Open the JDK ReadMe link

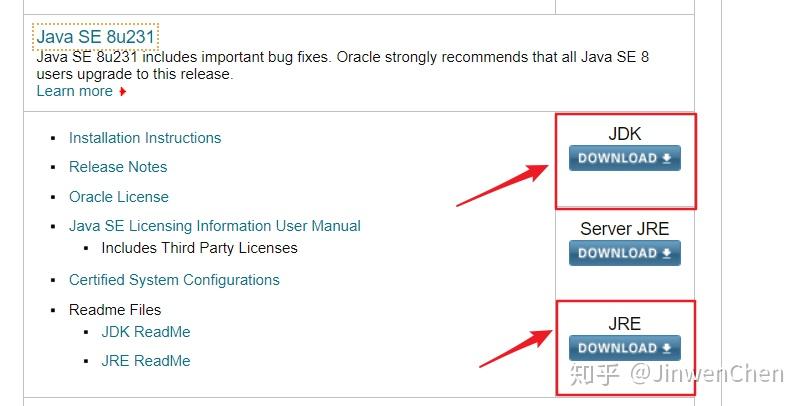(x=146, y=332)
